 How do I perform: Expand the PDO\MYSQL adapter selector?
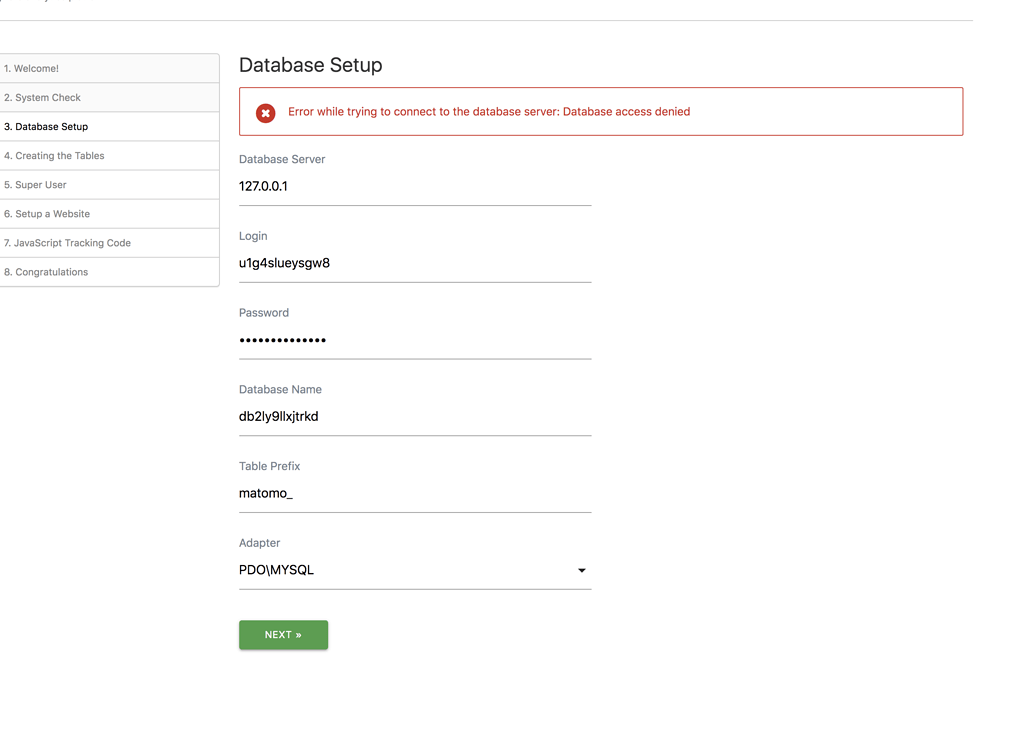pos(415,570)
